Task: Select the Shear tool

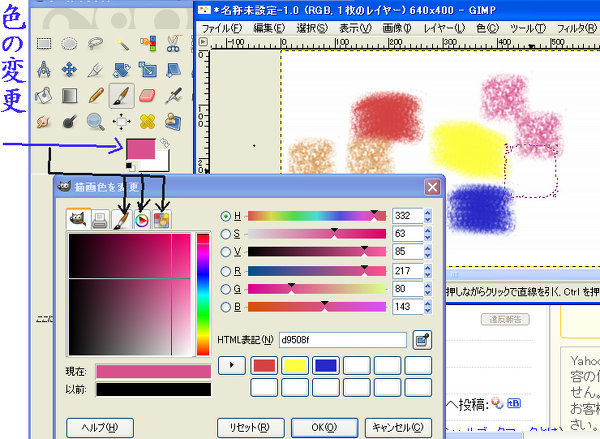Action: pyautogui.click(x=173, y=70)
